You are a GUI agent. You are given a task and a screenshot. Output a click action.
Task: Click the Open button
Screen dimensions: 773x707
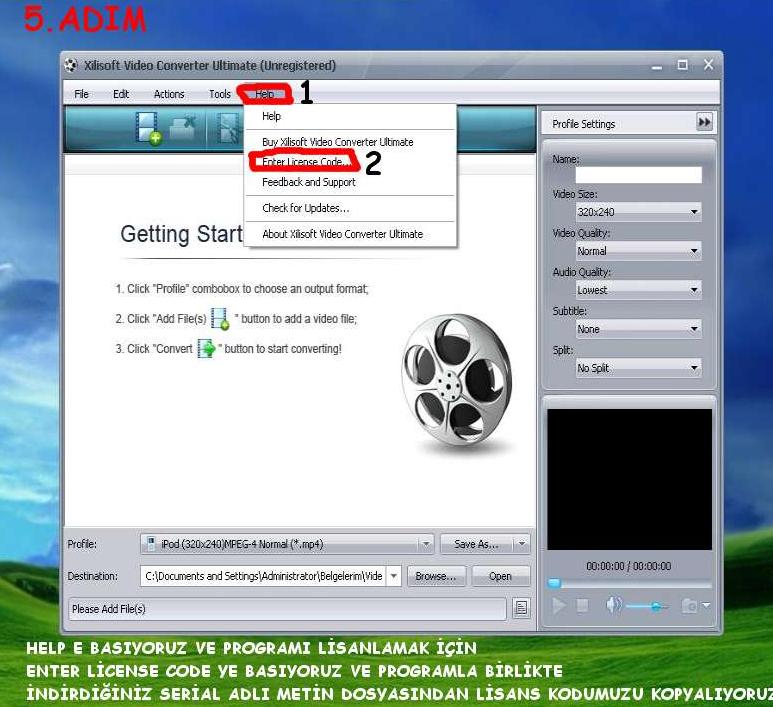pos(500,576)
